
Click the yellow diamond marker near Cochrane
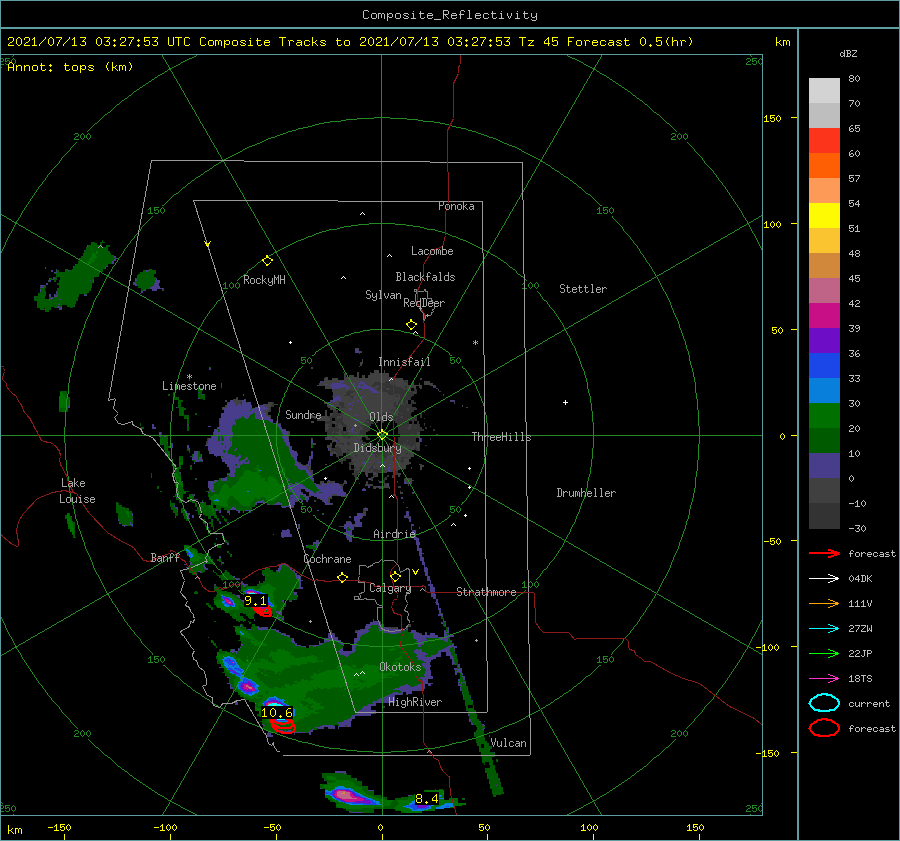tap(343, 578)
